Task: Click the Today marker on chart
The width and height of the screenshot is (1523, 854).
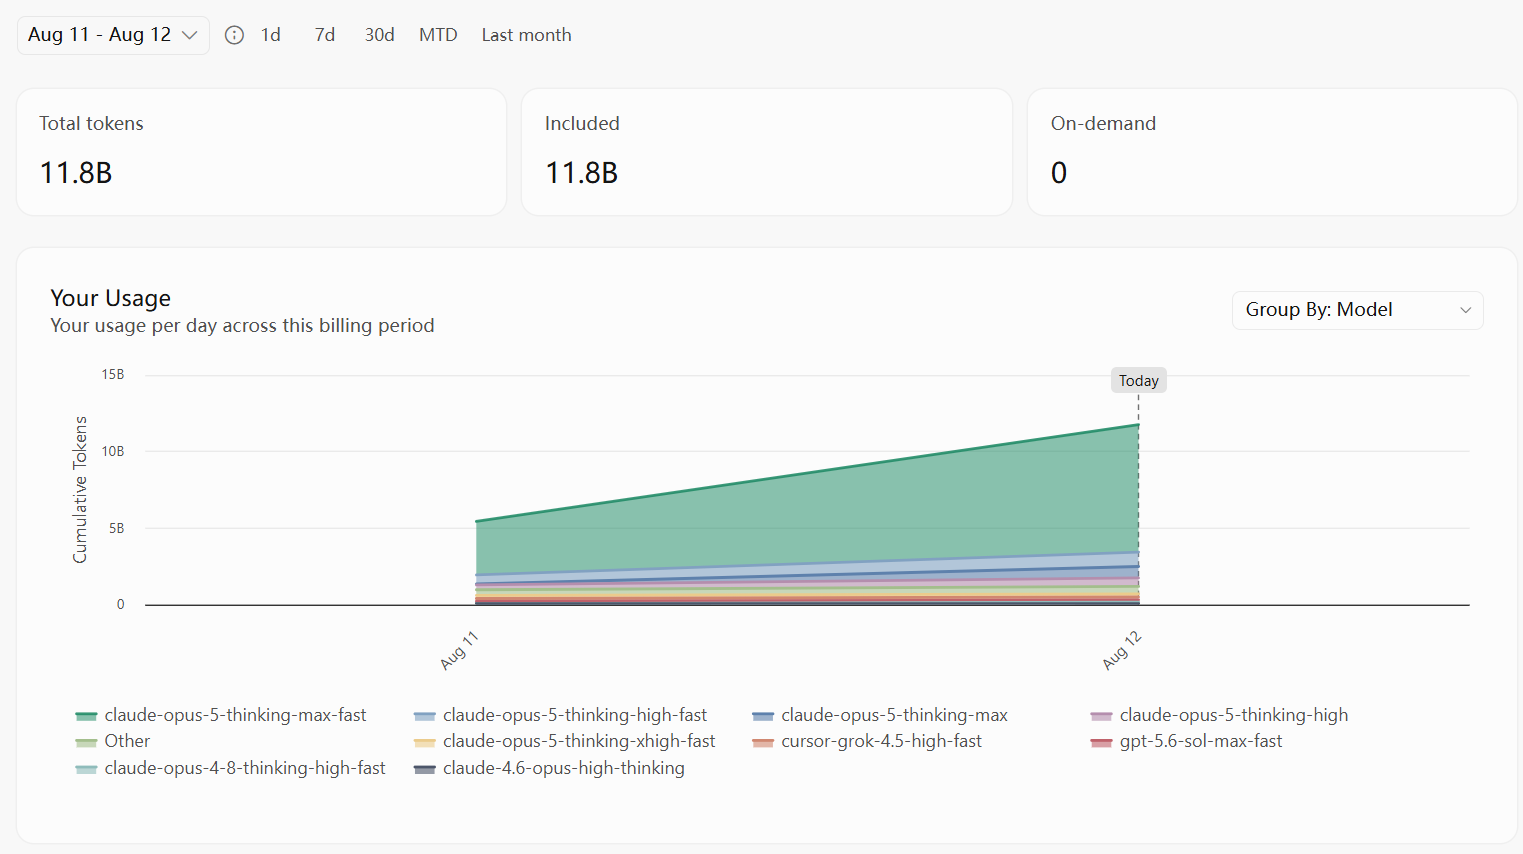Action: pos(1139,380)
